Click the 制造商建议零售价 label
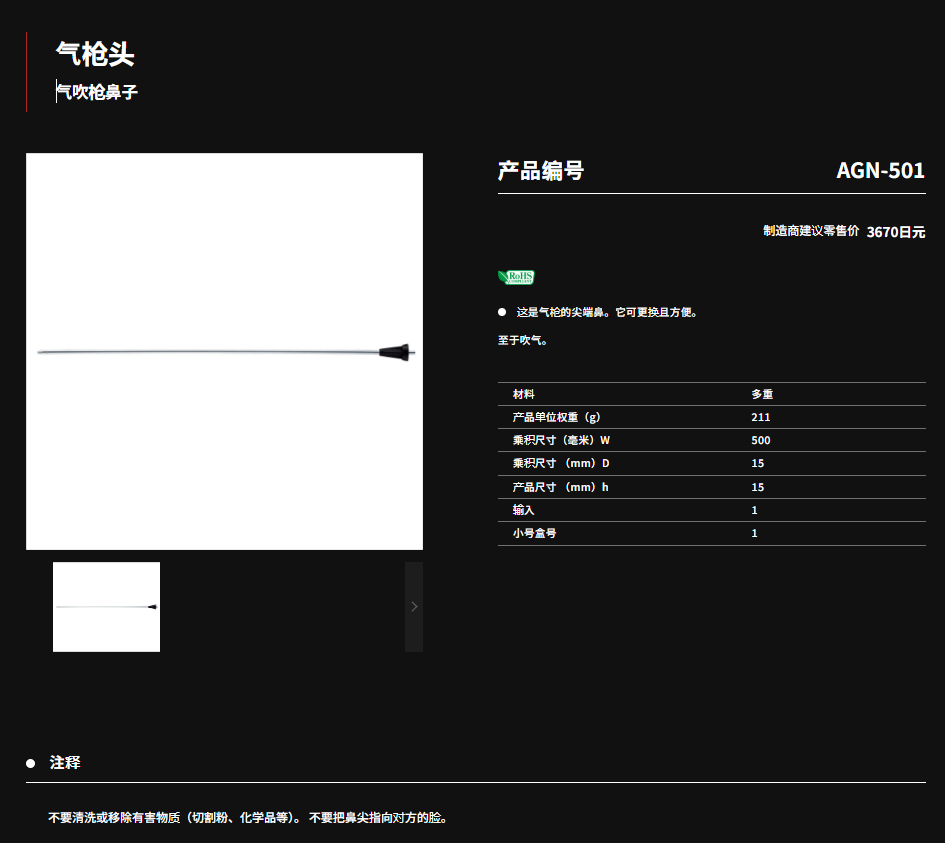The width and height of the screenshot is (945, 843). (810, 231)
